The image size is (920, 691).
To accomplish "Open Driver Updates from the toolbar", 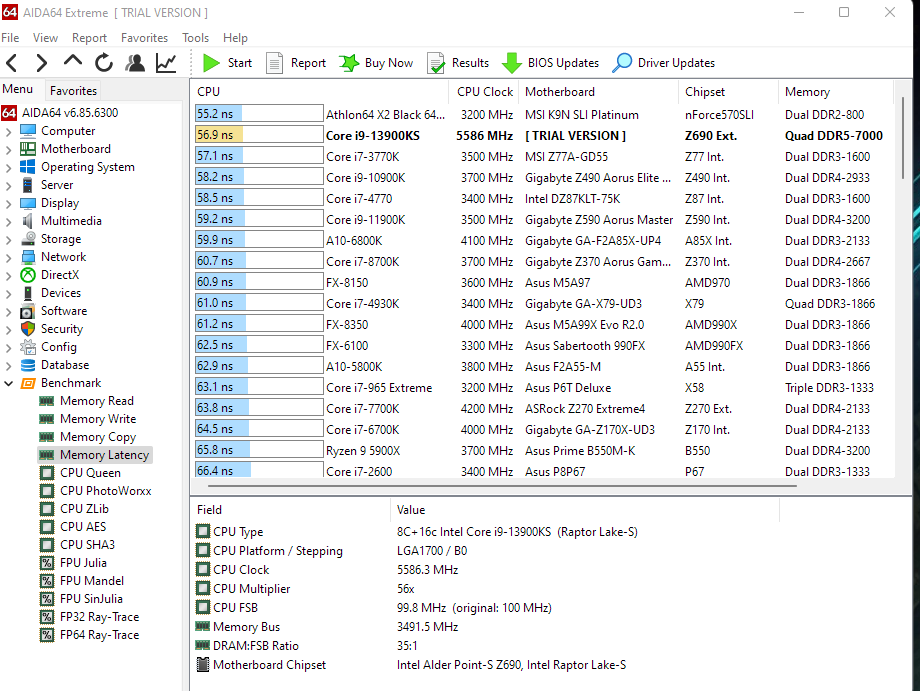I will click(665, 63).
